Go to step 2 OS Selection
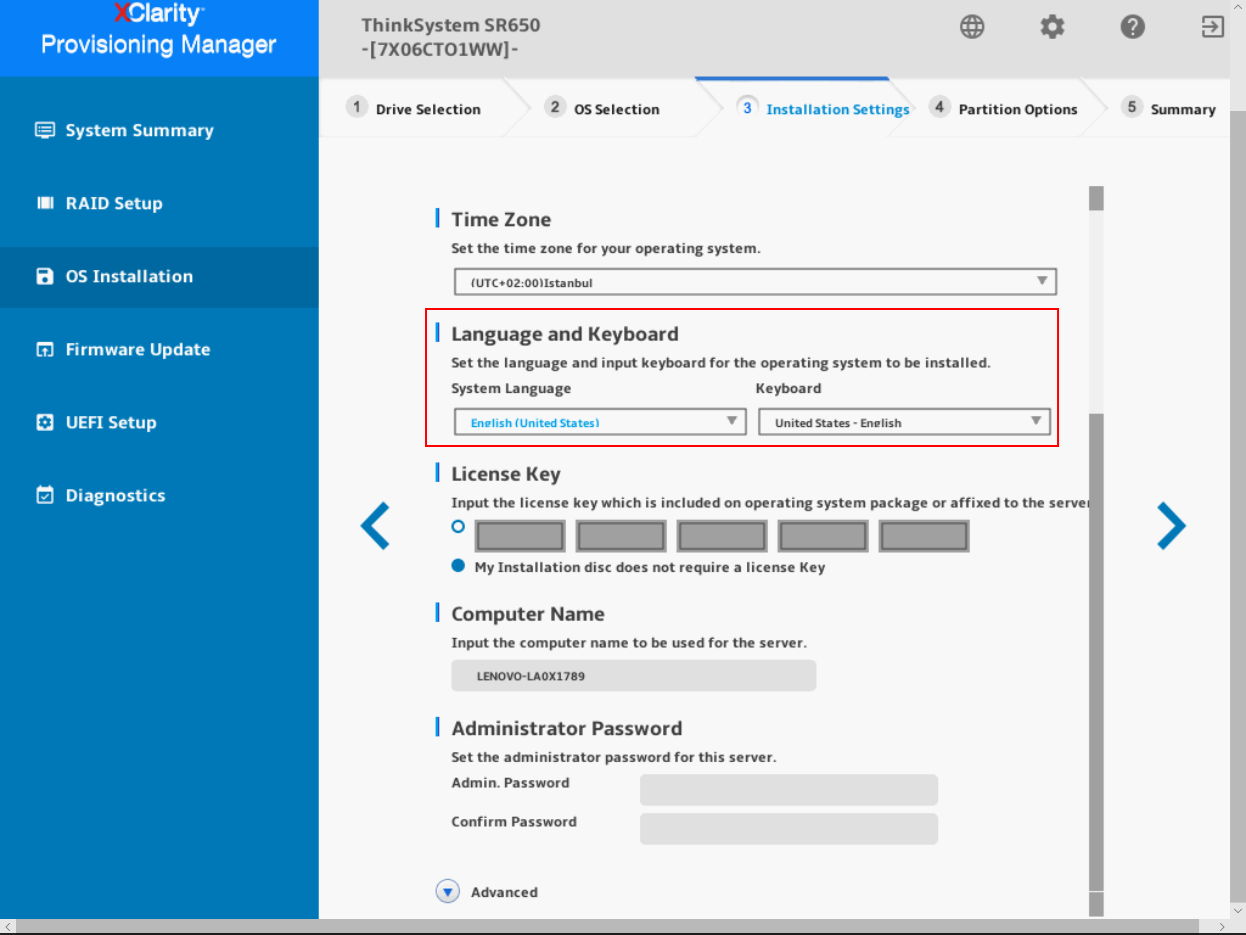1246x935 pixels. click(x=602, y=108)
